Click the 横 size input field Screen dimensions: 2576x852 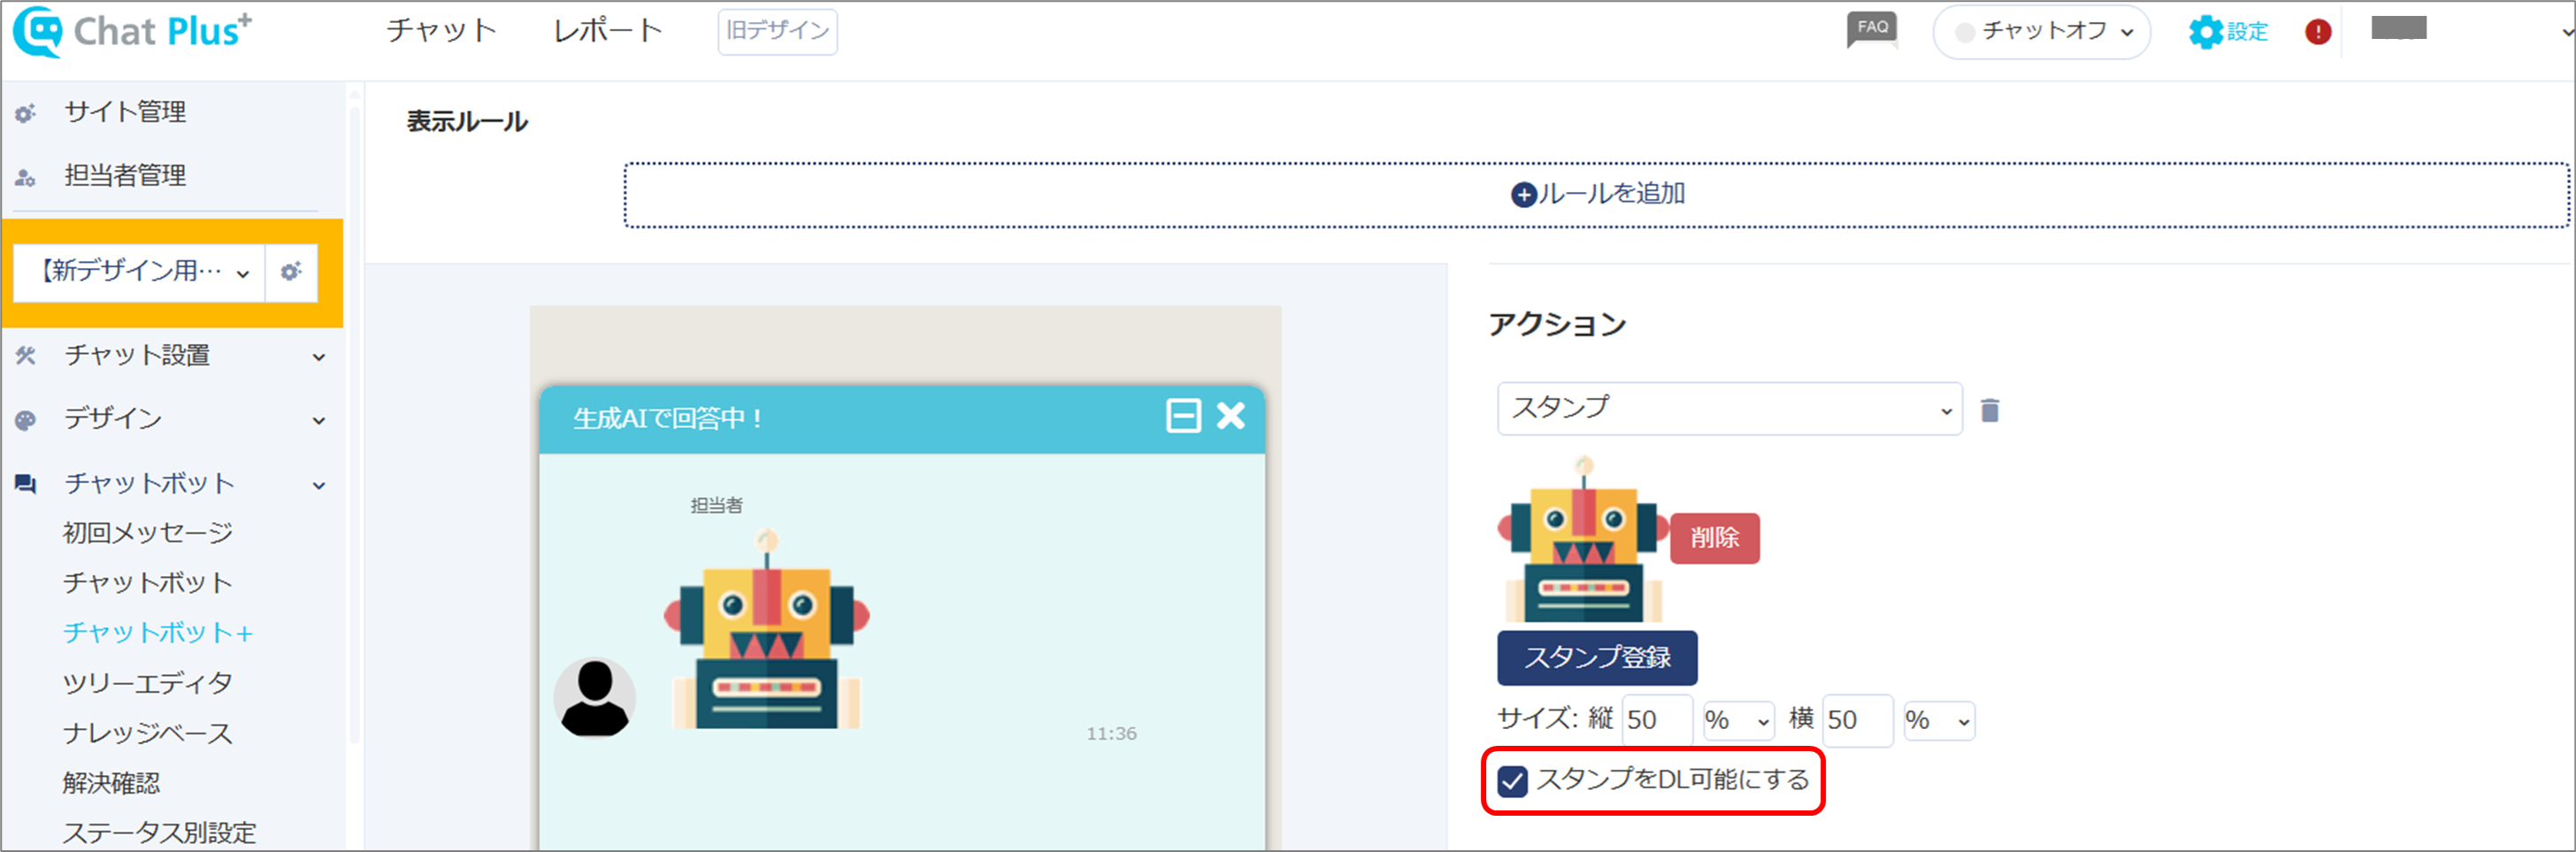click(x=1857, y=720)
